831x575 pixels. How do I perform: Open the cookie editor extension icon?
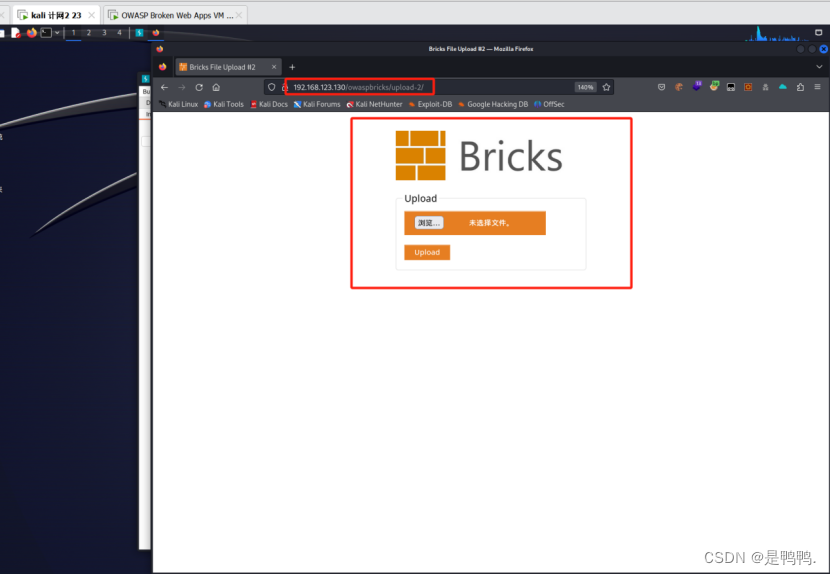(x=679, y=87)
